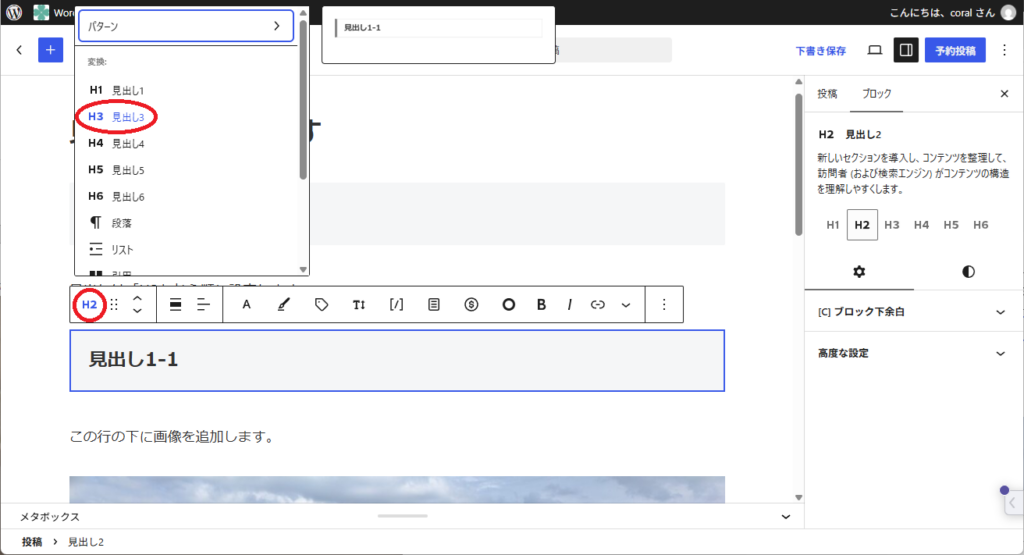This screenshot has width=1024, height=555.
Task: Open more rich text options dropdown arrow
Action: pos(626,305)
